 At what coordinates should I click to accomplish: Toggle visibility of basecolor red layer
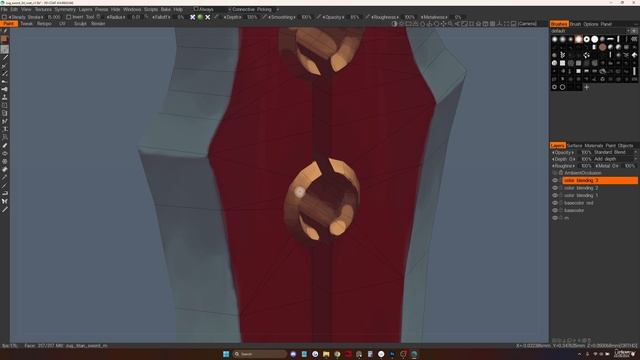(555, 203)
